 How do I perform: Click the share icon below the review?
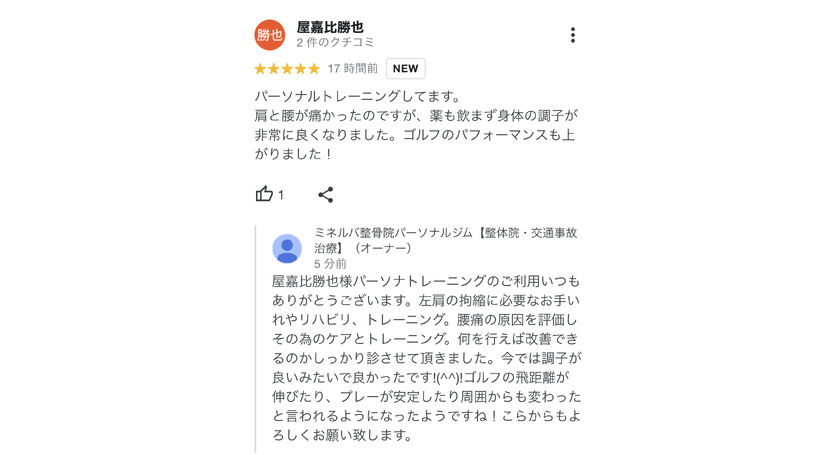click(x=325, y=194)
